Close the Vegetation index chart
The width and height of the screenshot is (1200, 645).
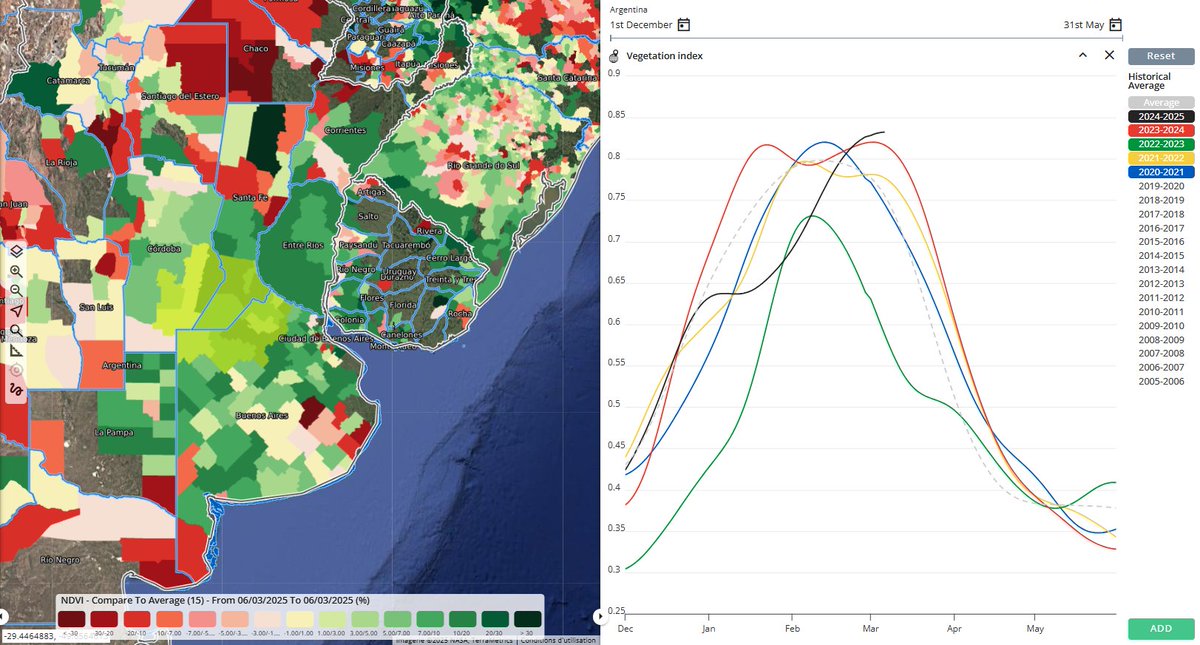[x=1109, y=56]
